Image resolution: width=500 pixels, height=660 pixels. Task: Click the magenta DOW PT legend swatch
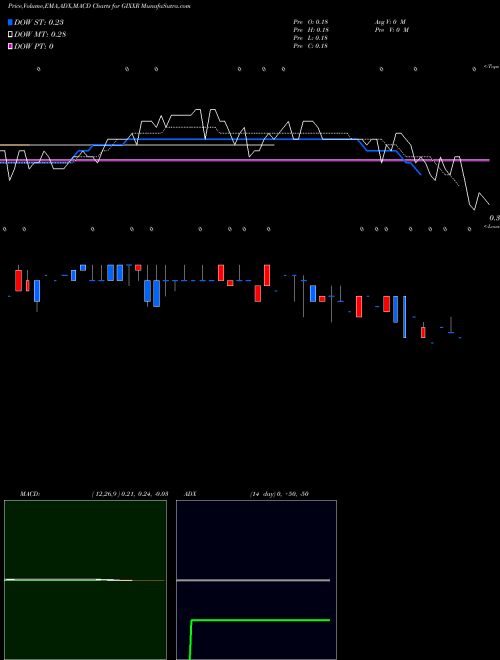tap(10, 46)
